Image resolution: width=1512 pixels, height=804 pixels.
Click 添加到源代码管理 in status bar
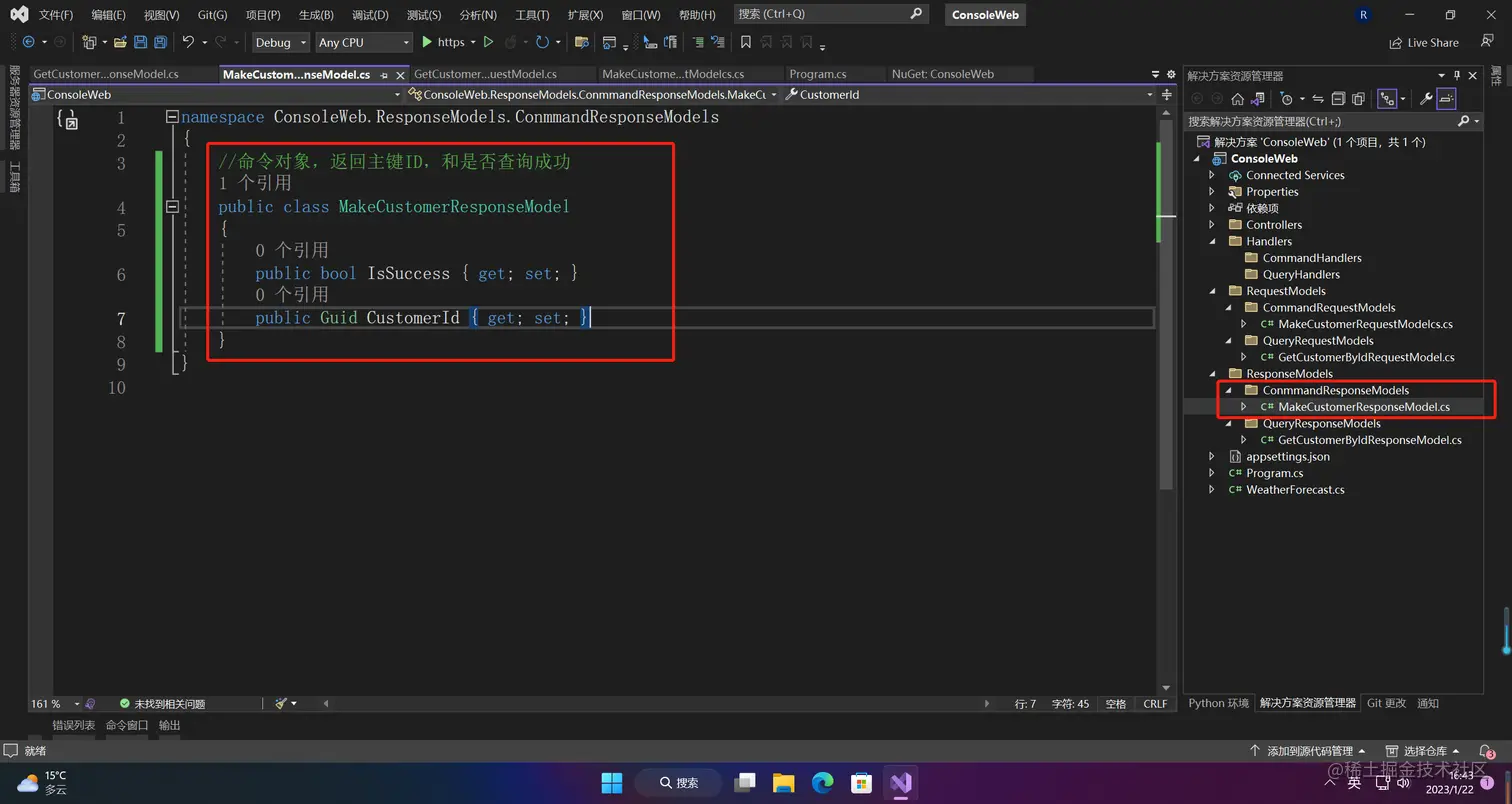(1307, 751)
